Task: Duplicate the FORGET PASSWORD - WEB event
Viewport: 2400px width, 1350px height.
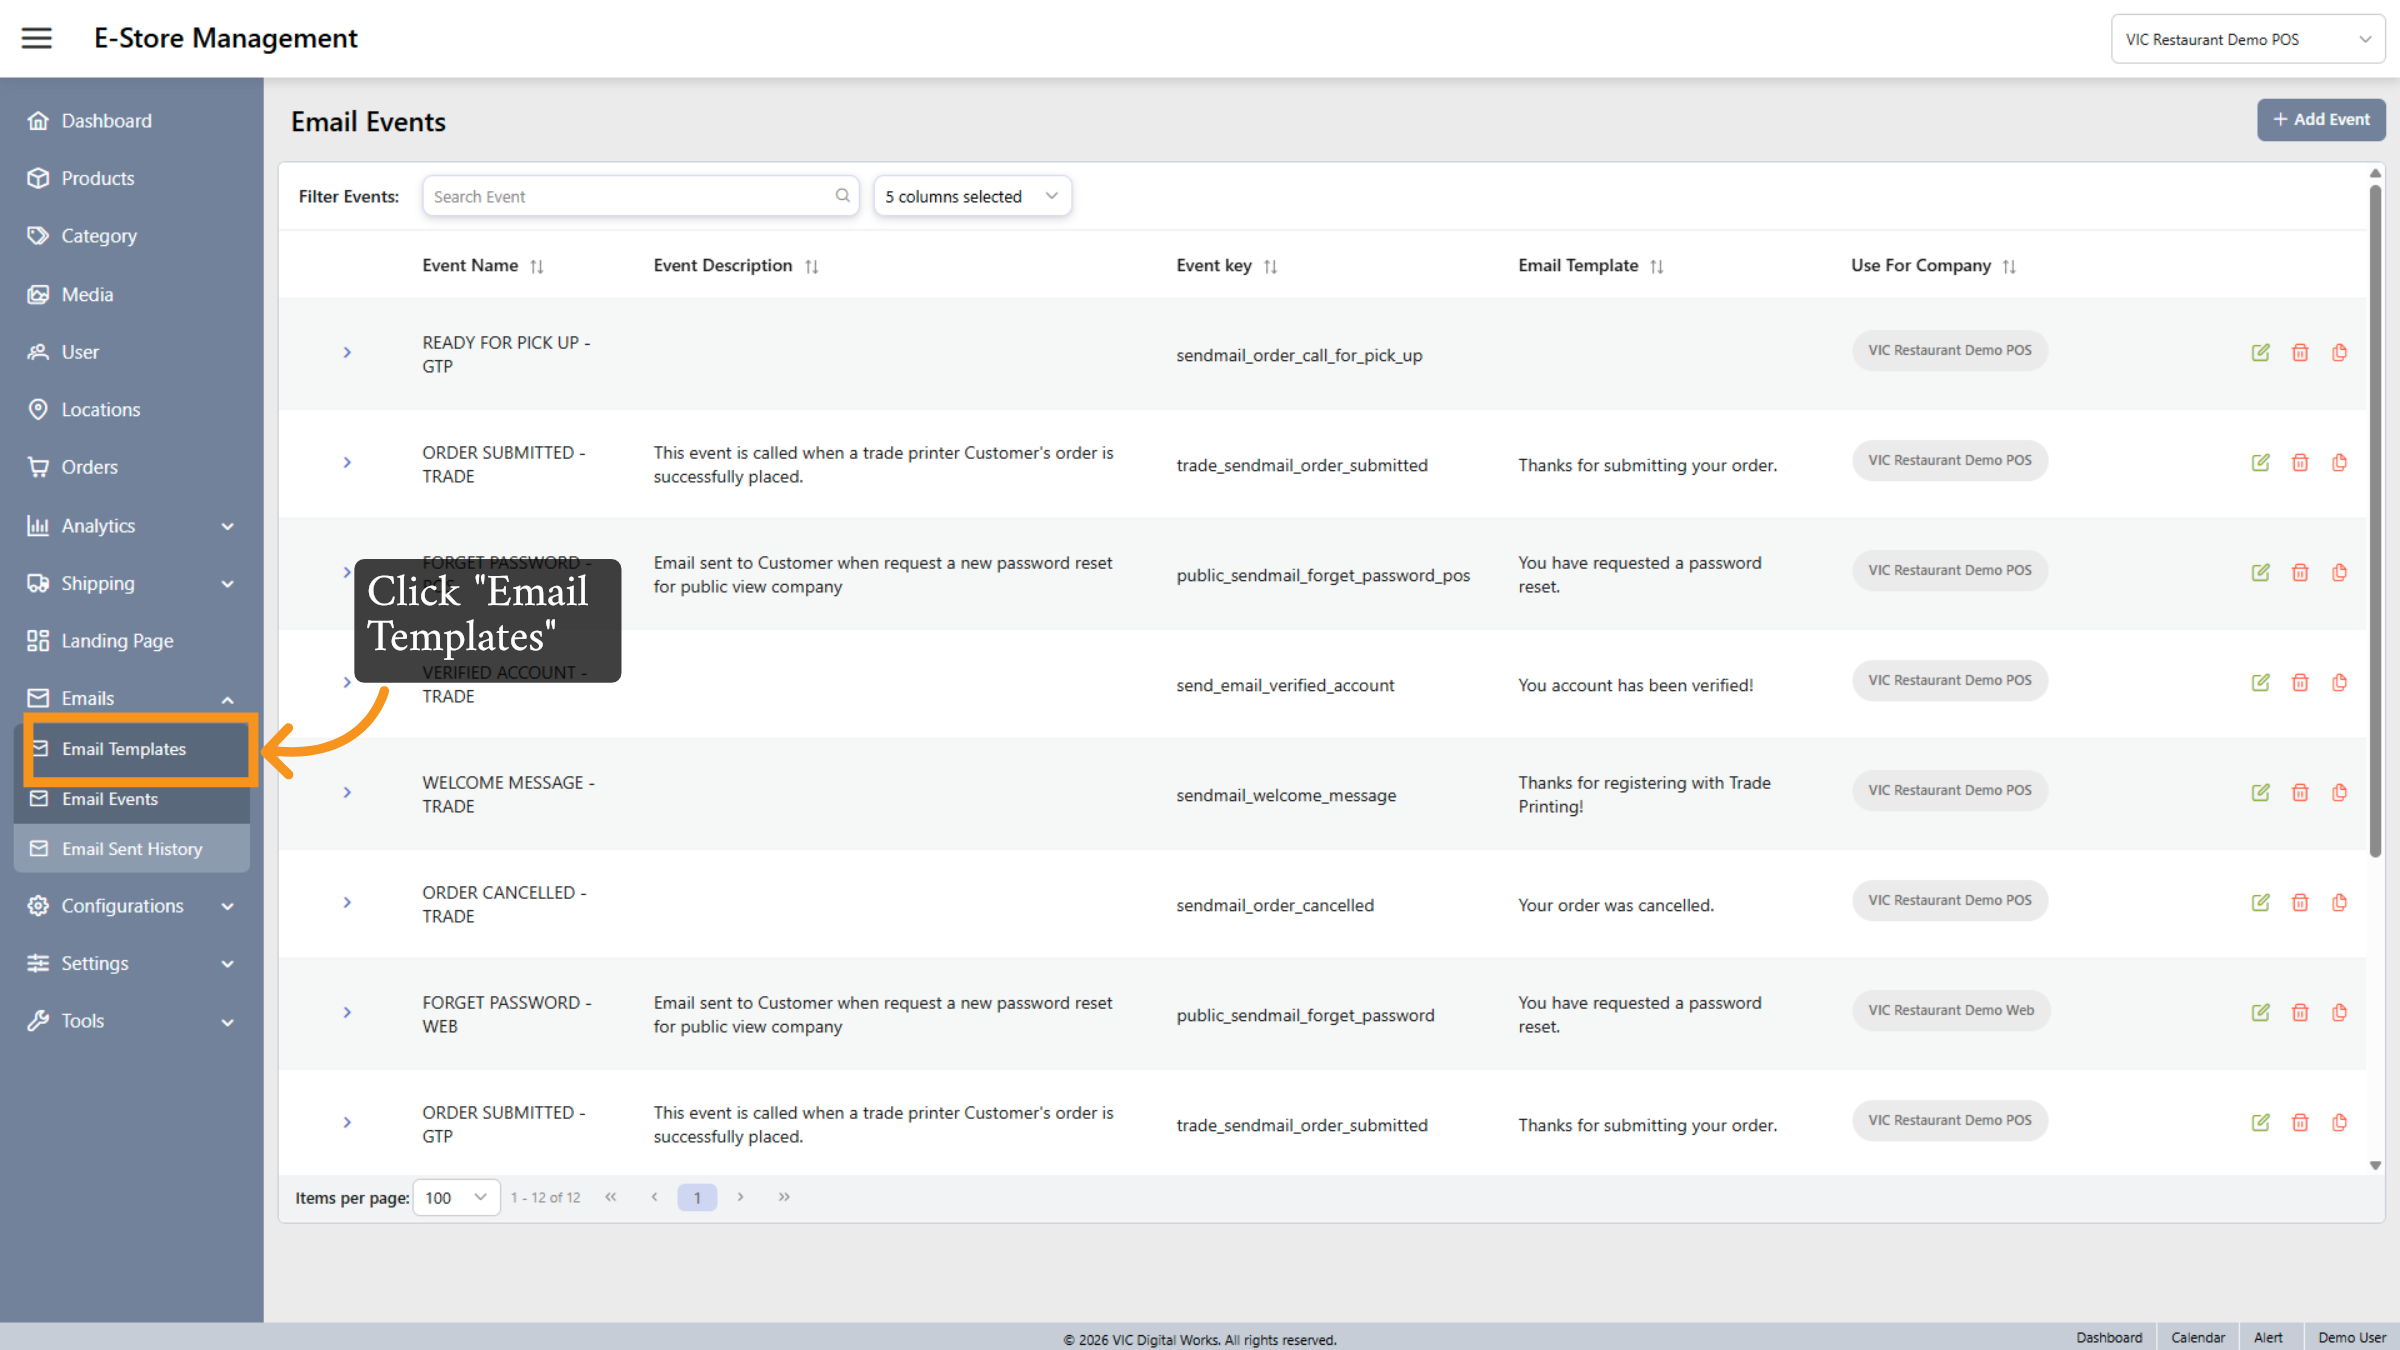Action: click(x=2340, y=1012)
